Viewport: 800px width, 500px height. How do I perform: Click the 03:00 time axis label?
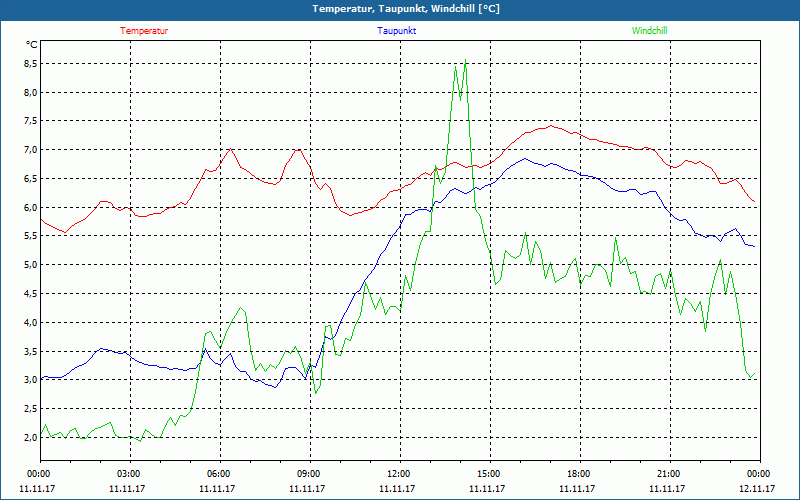(x=131, y=474)
